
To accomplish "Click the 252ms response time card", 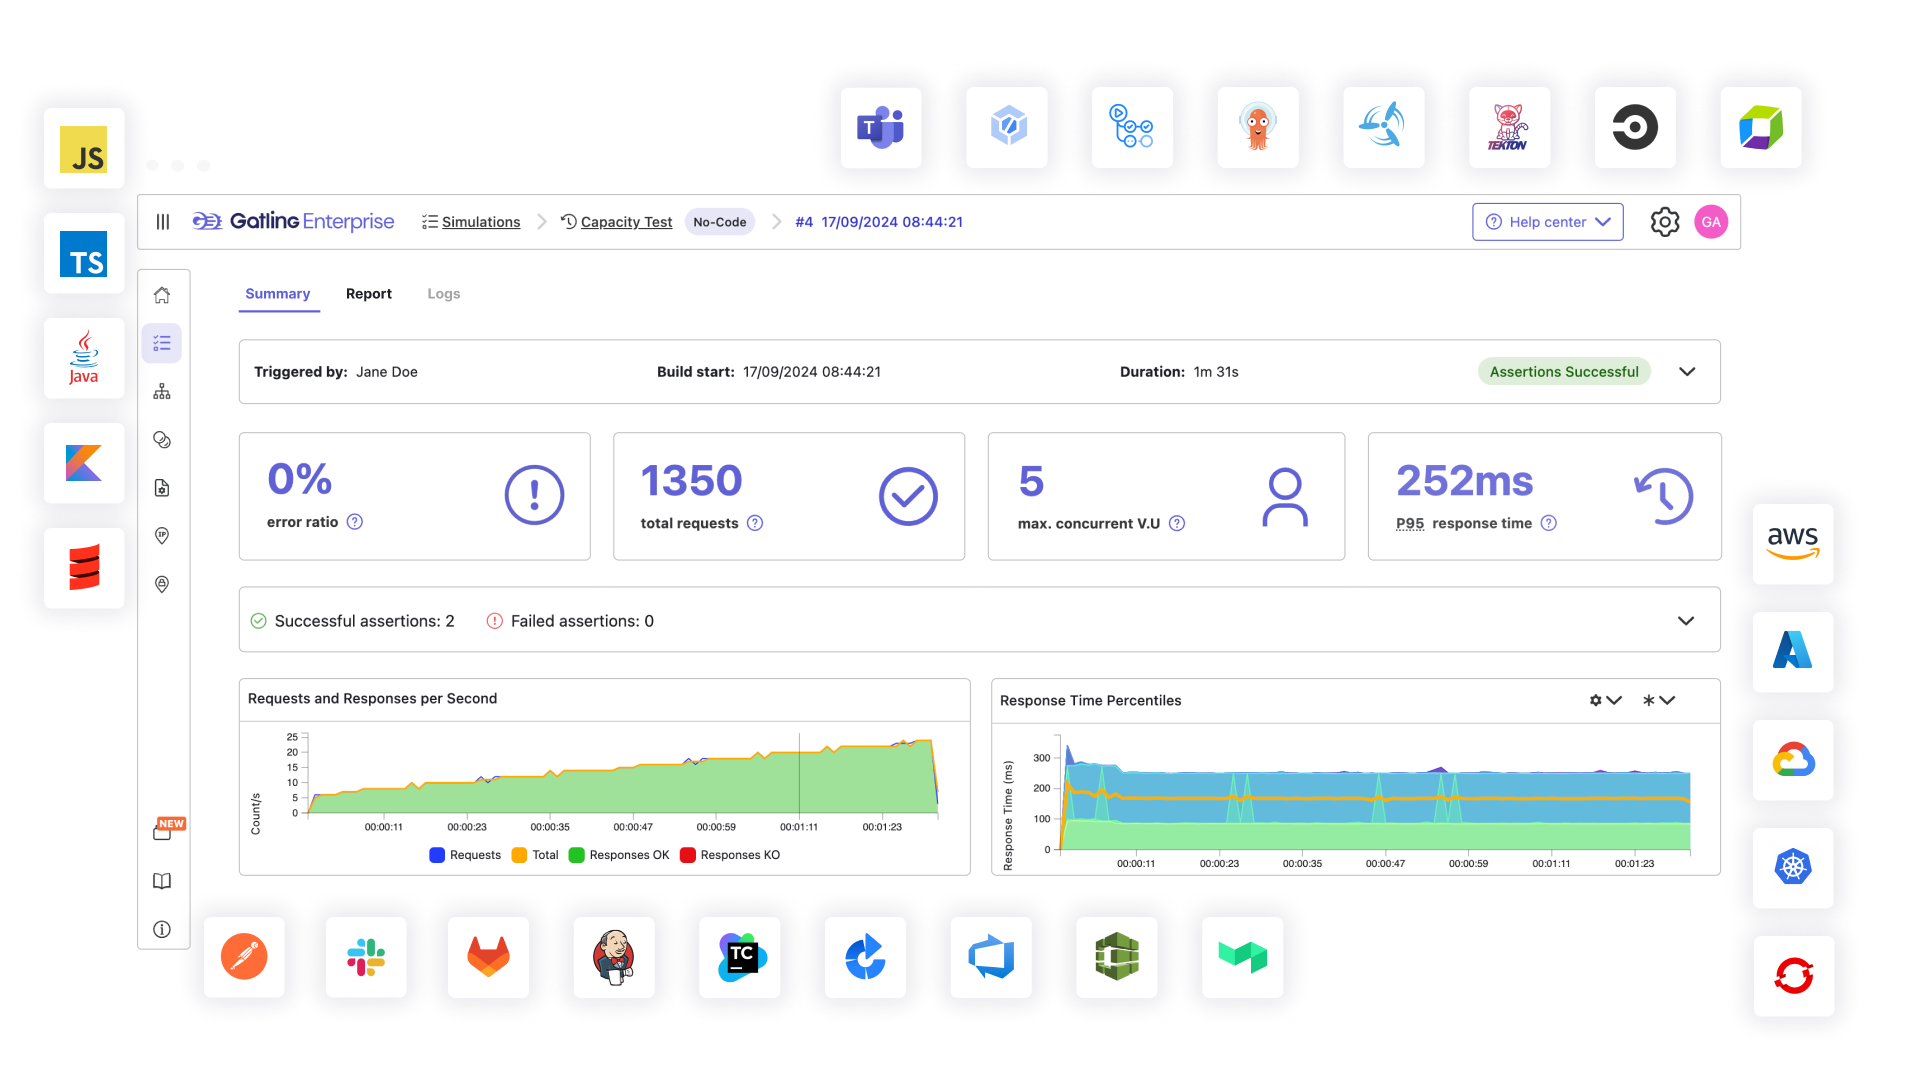I will tap(1545, 496).
